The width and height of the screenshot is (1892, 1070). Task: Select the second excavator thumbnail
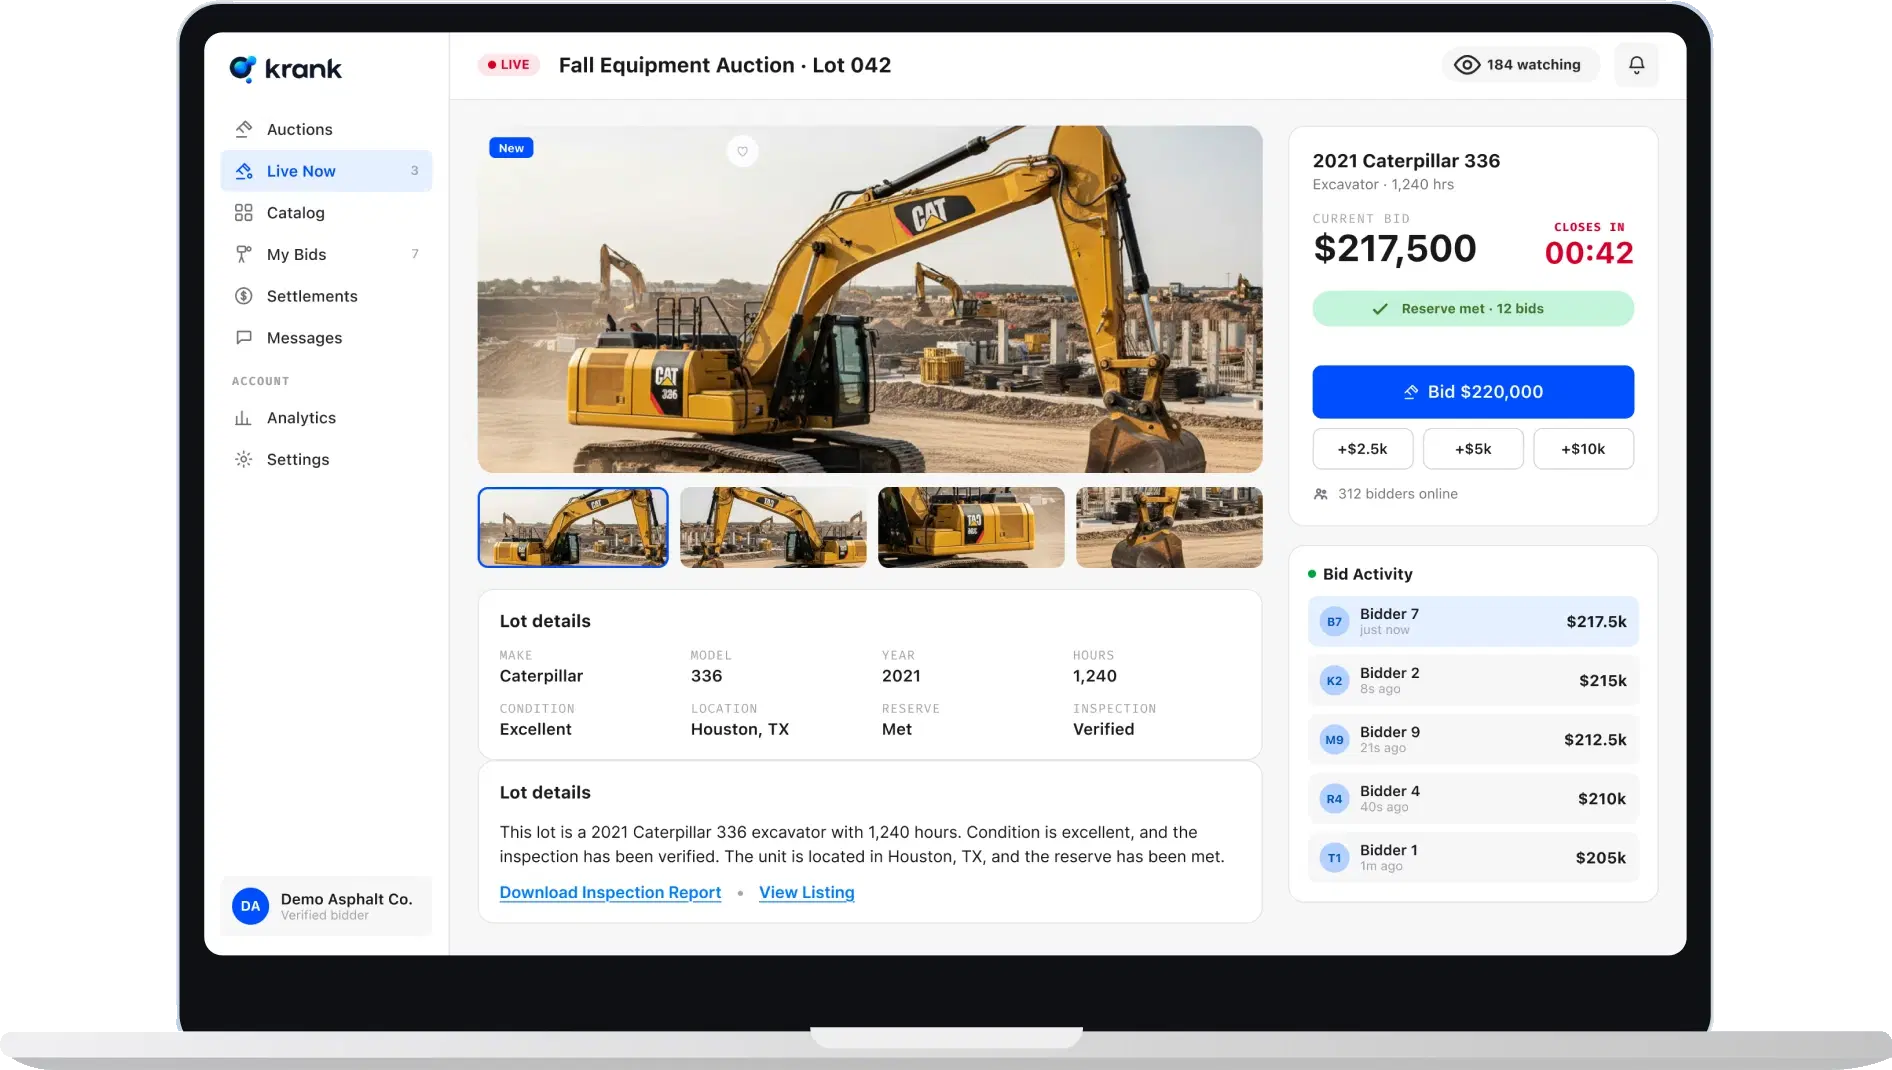coord(773,528)
